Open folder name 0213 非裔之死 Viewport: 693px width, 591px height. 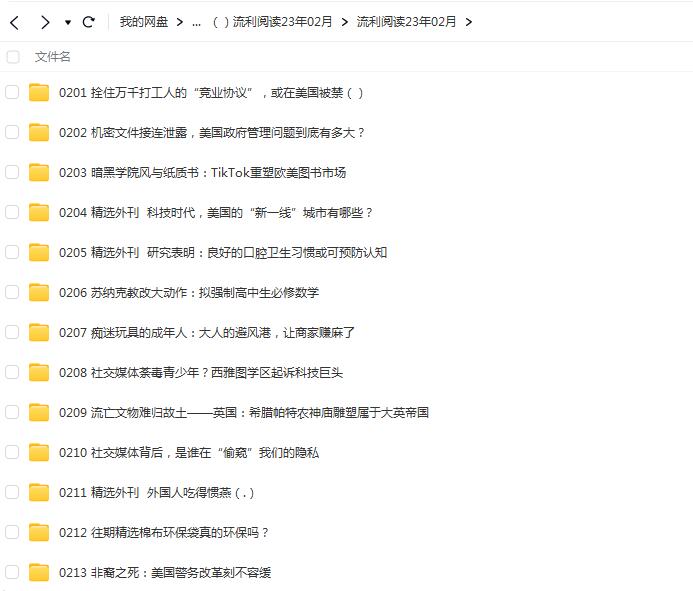point(165,572)
